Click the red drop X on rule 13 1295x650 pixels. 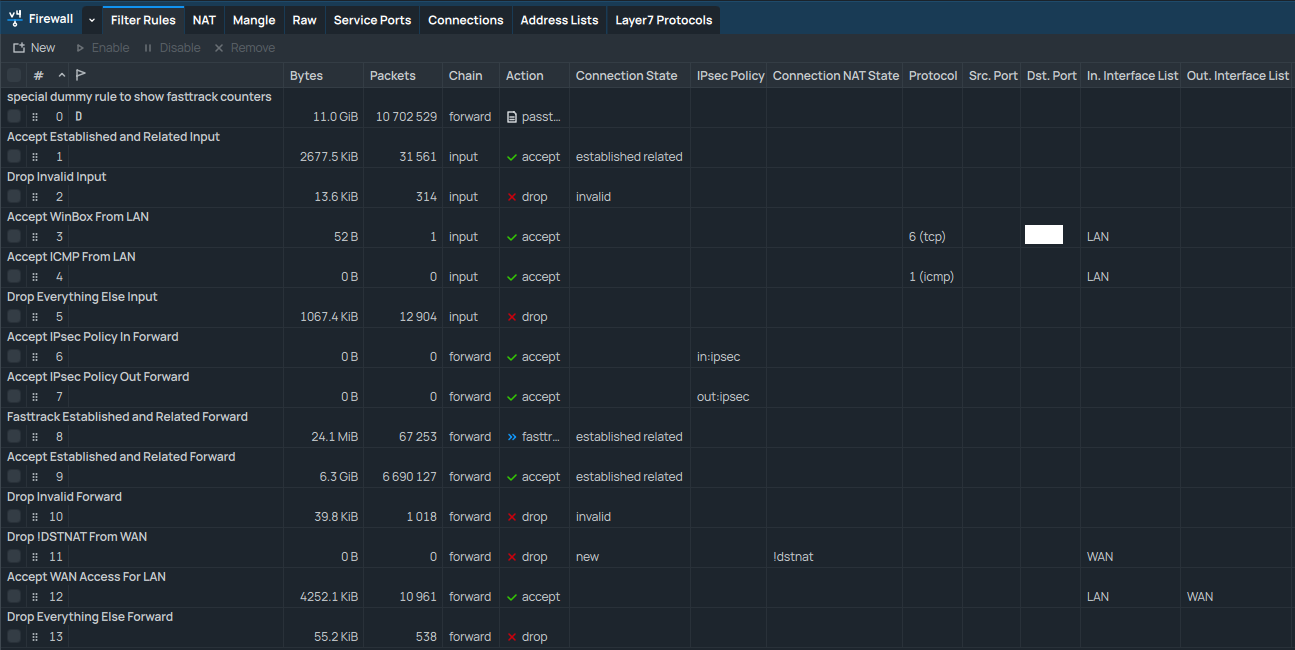[512, 637]
